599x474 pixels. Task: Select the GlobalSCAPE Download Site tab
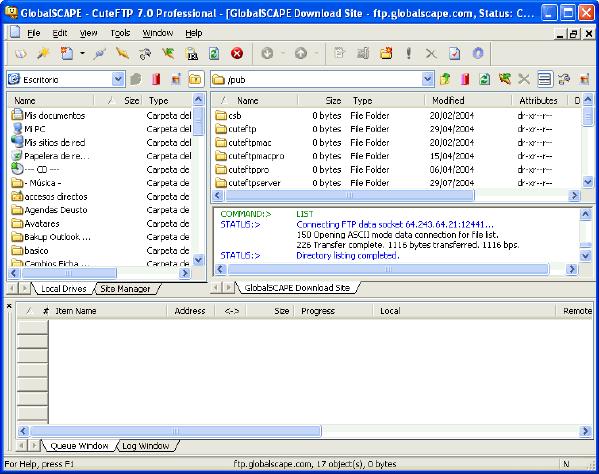point(297,288)
